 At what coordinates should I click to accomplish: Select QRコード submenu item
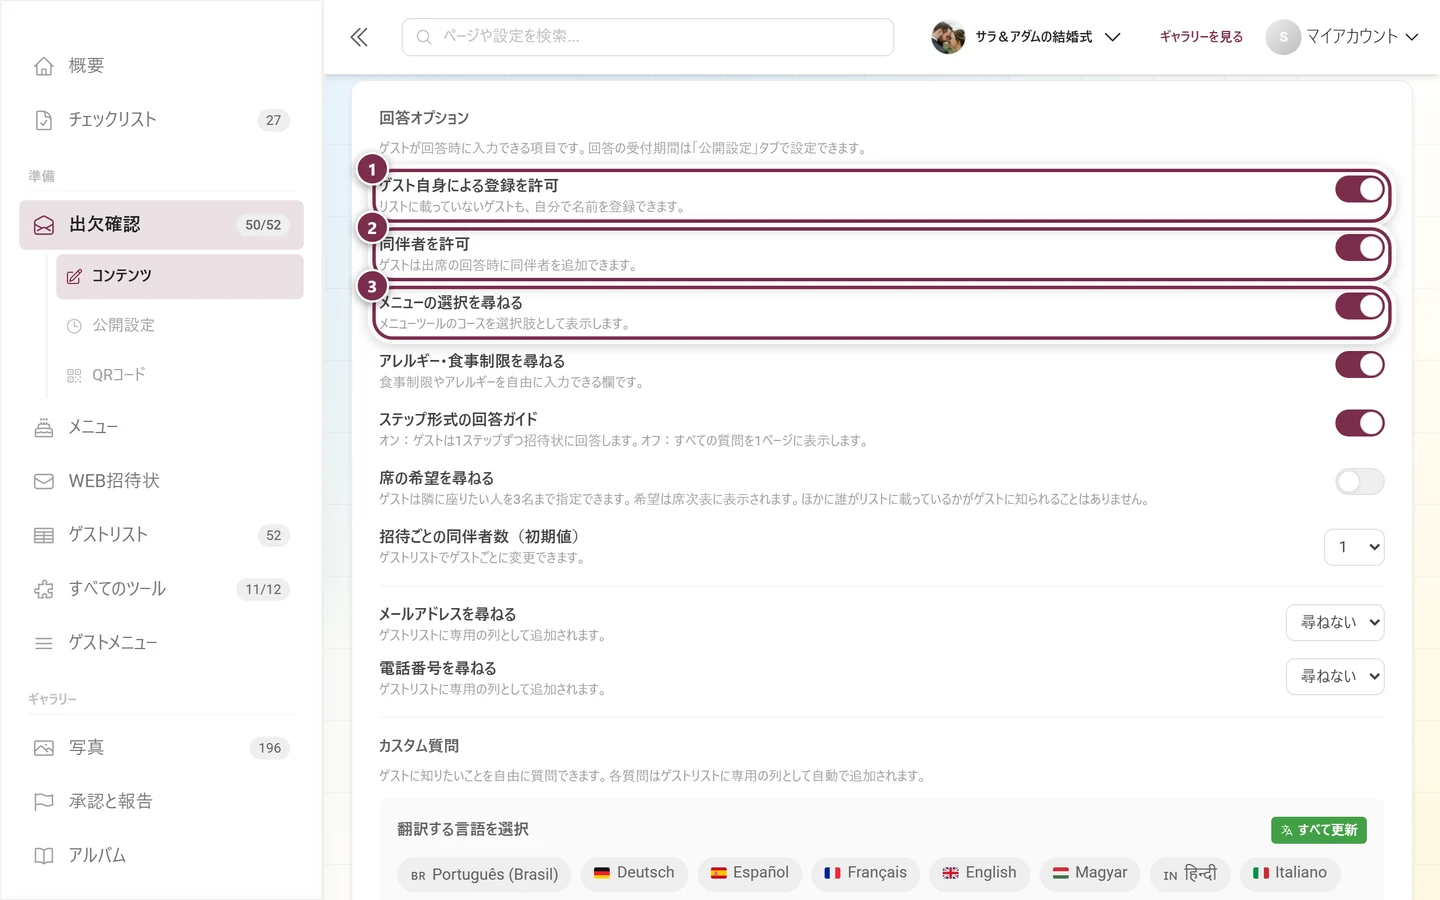click(180, 375)
